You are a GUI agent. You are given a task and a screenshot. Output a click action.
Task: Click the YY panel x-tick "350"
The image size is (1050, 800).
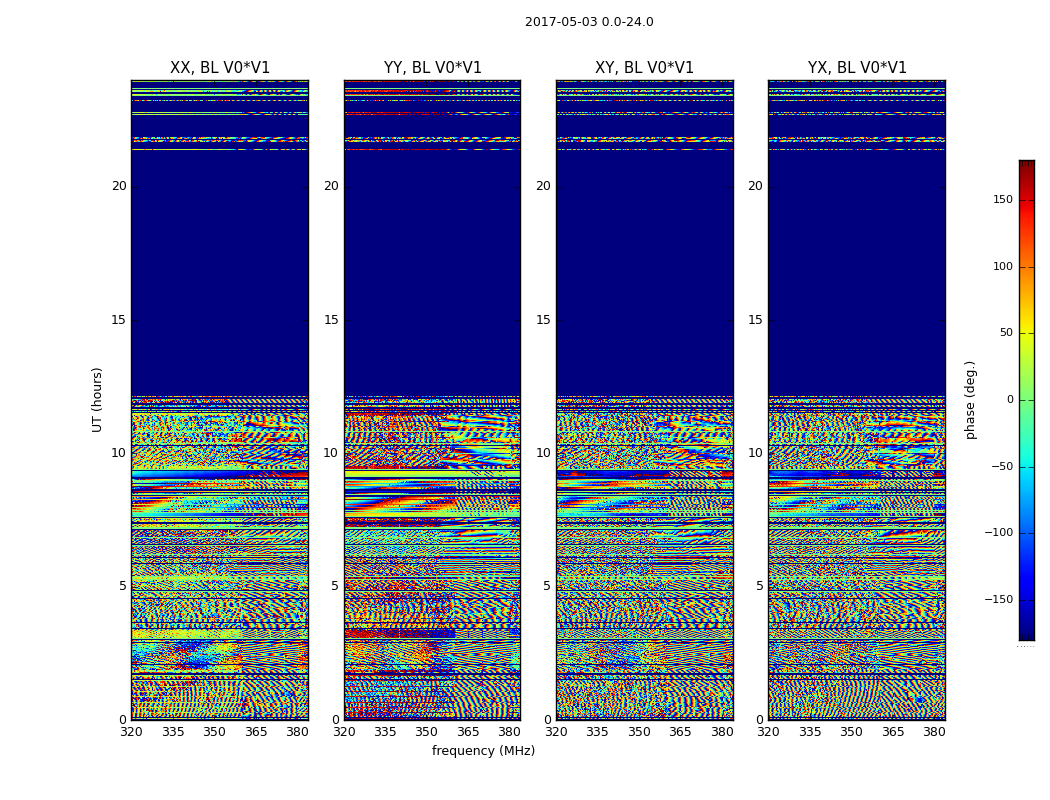pyautogui.click(x=427, y=732)
